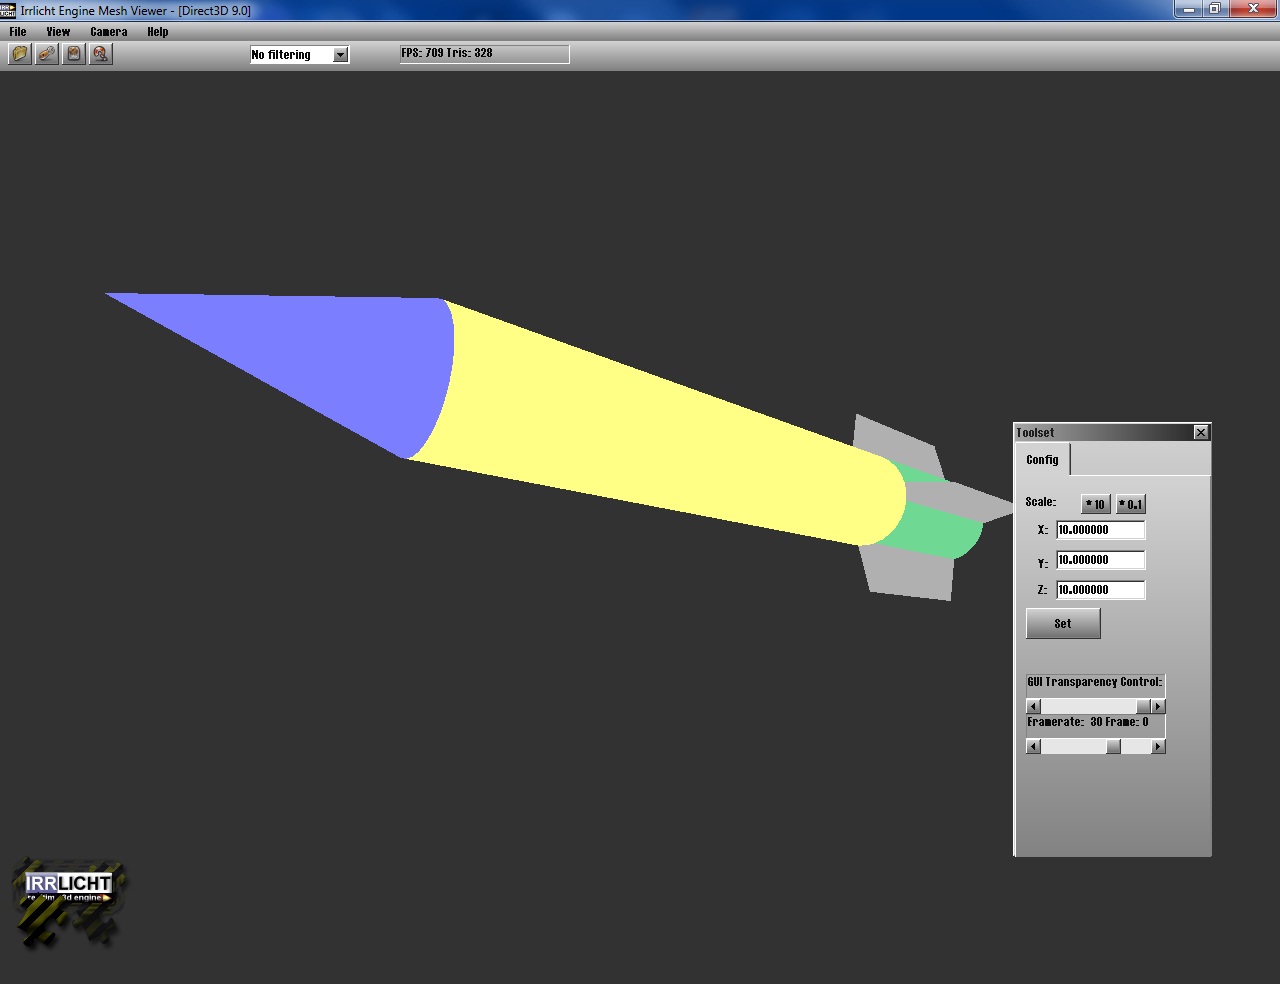The image size is (1280, 984).
Task: Apply scale with the Set button
Action: click(x=1063, y=623)
